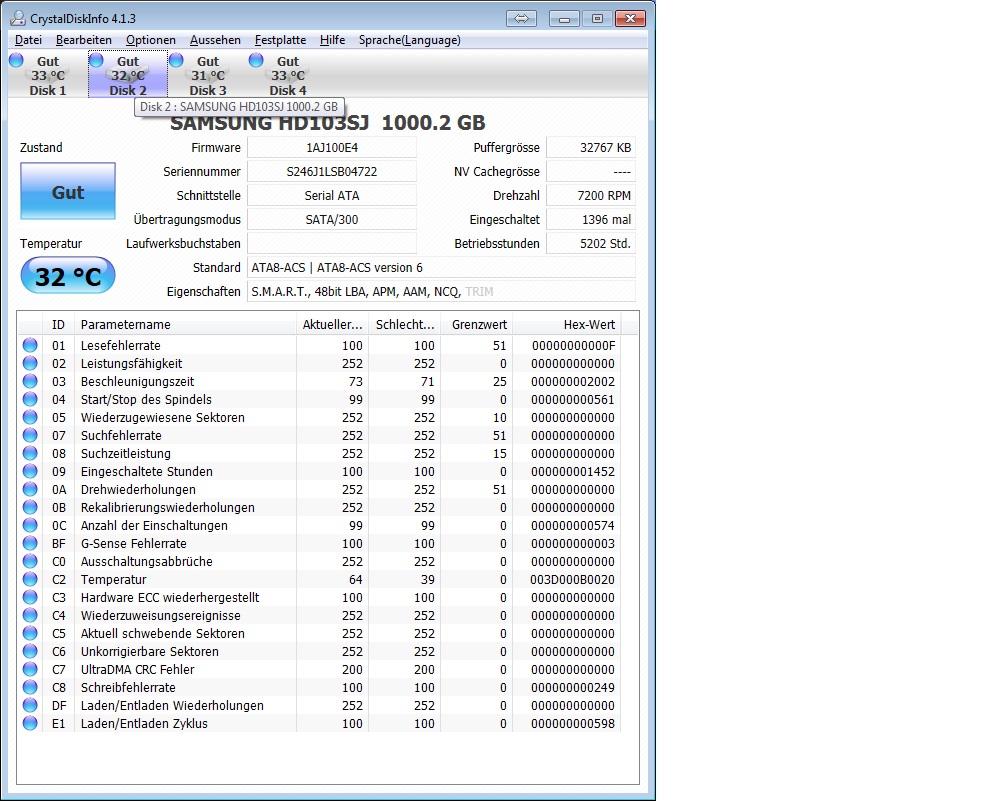Open the Optionen menu
The image size is (1000, 801).
151,40
